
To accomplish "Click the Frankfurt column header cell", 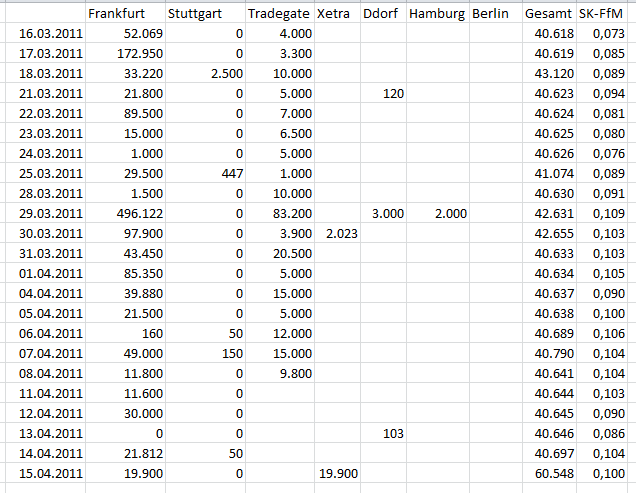I will pyautogui.click(x=116, y=15).
